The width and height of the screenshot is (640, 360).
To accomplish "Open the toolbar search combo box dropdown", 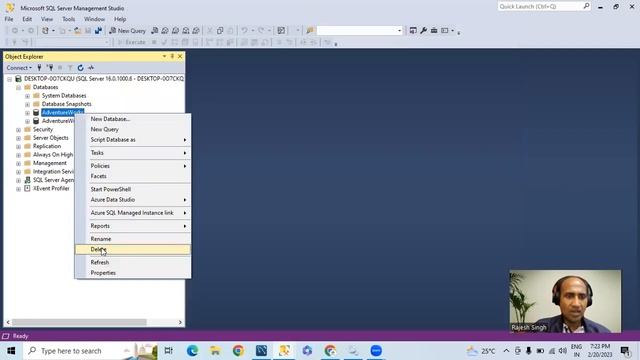I will point(399,31).
